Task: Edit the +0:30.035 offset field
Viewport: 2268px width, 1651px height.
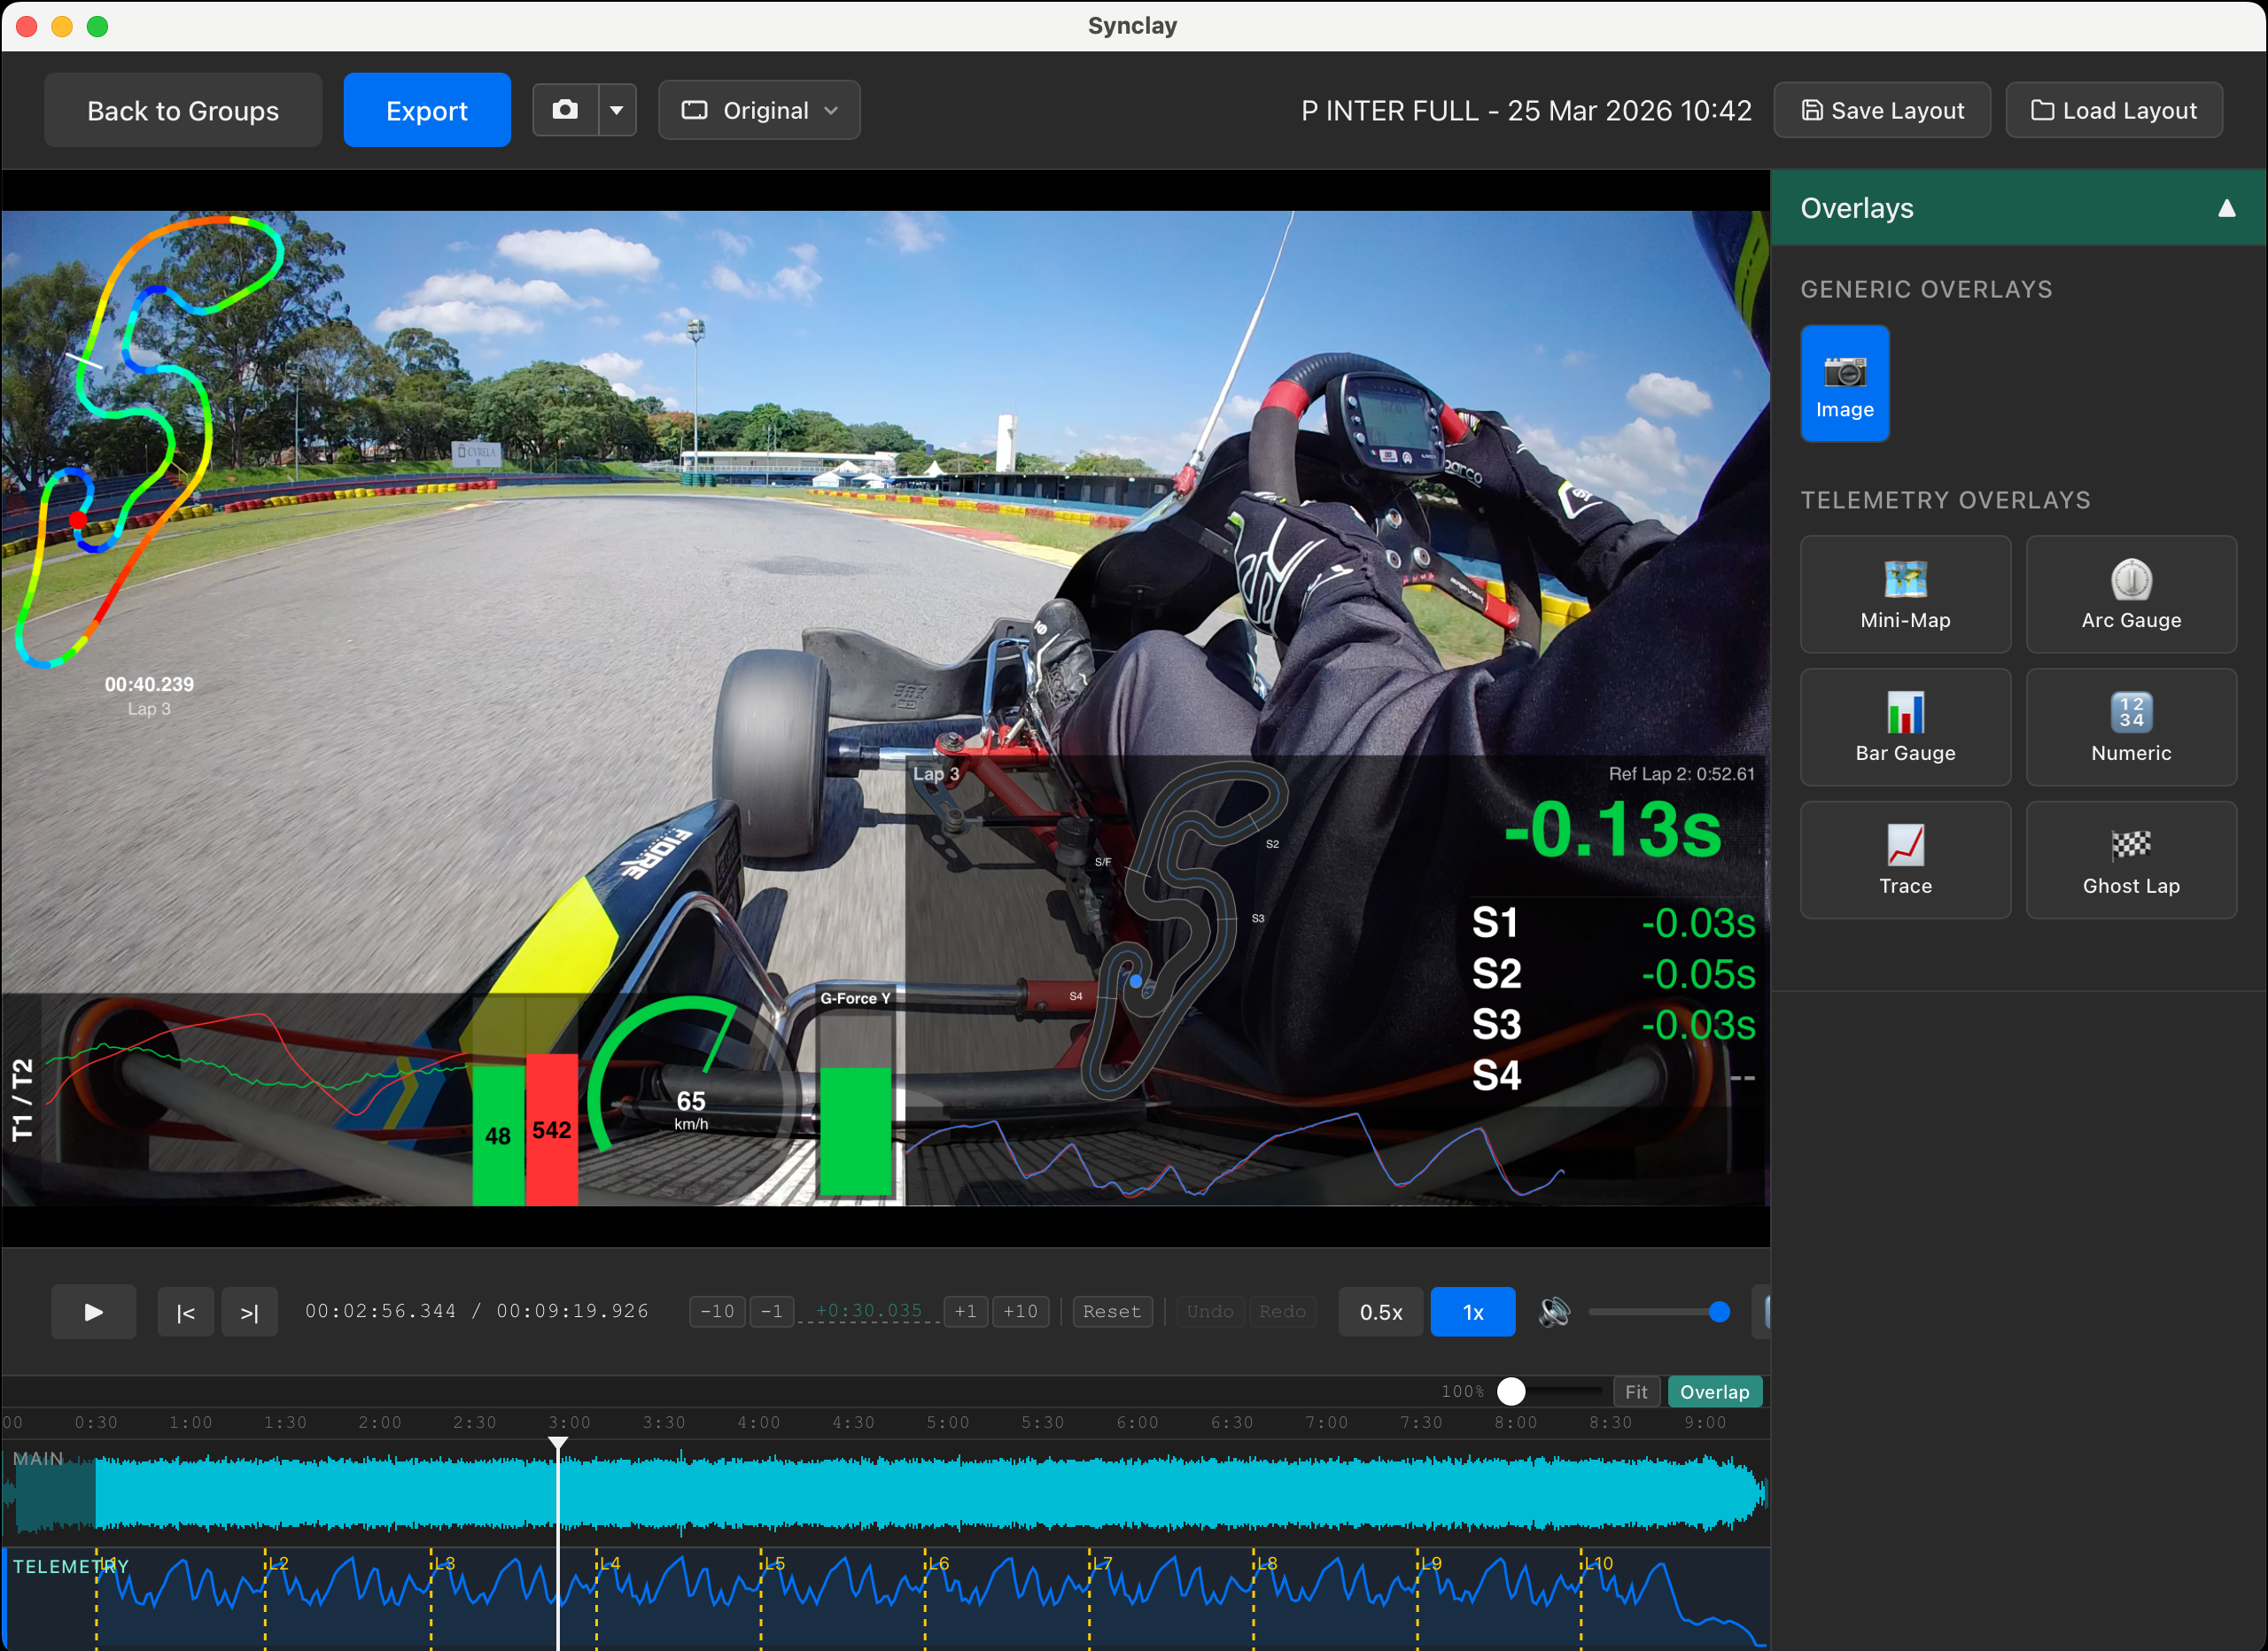Action: [869, 1311]
